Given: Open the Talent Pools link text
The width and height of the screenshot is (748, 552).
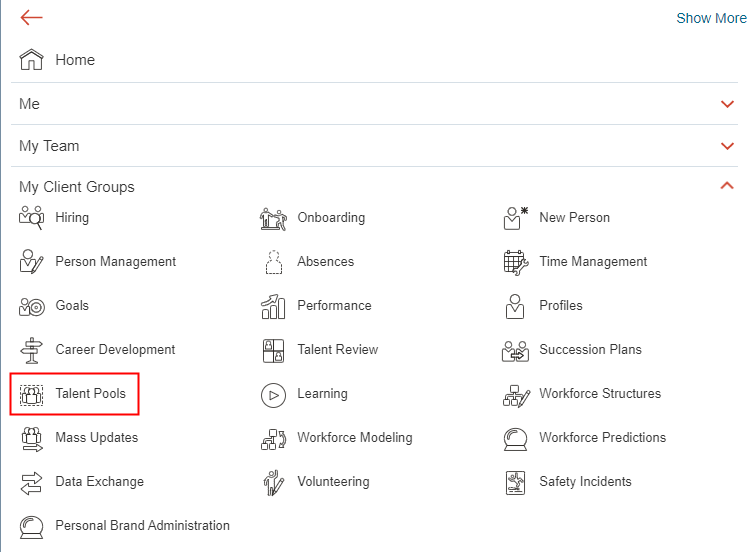Looking at the screenshot, I should click(x=91, y=394).
